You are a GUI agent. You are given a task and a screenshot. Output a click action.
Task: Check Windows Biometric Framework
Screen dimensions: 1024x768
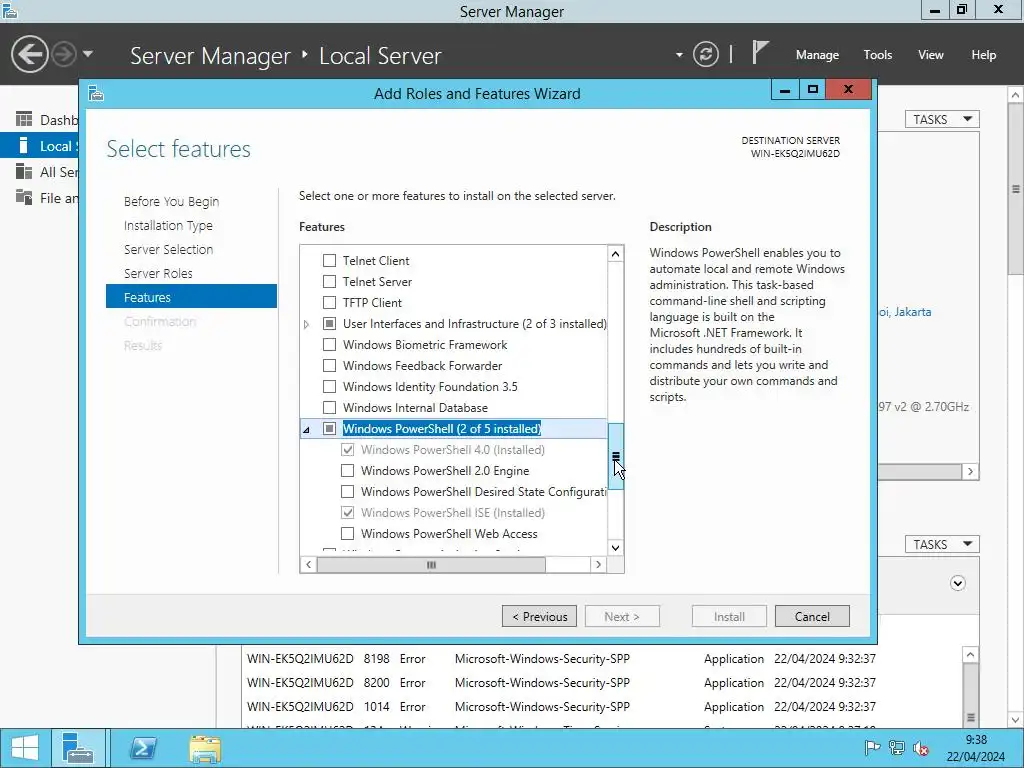(330, 344)
